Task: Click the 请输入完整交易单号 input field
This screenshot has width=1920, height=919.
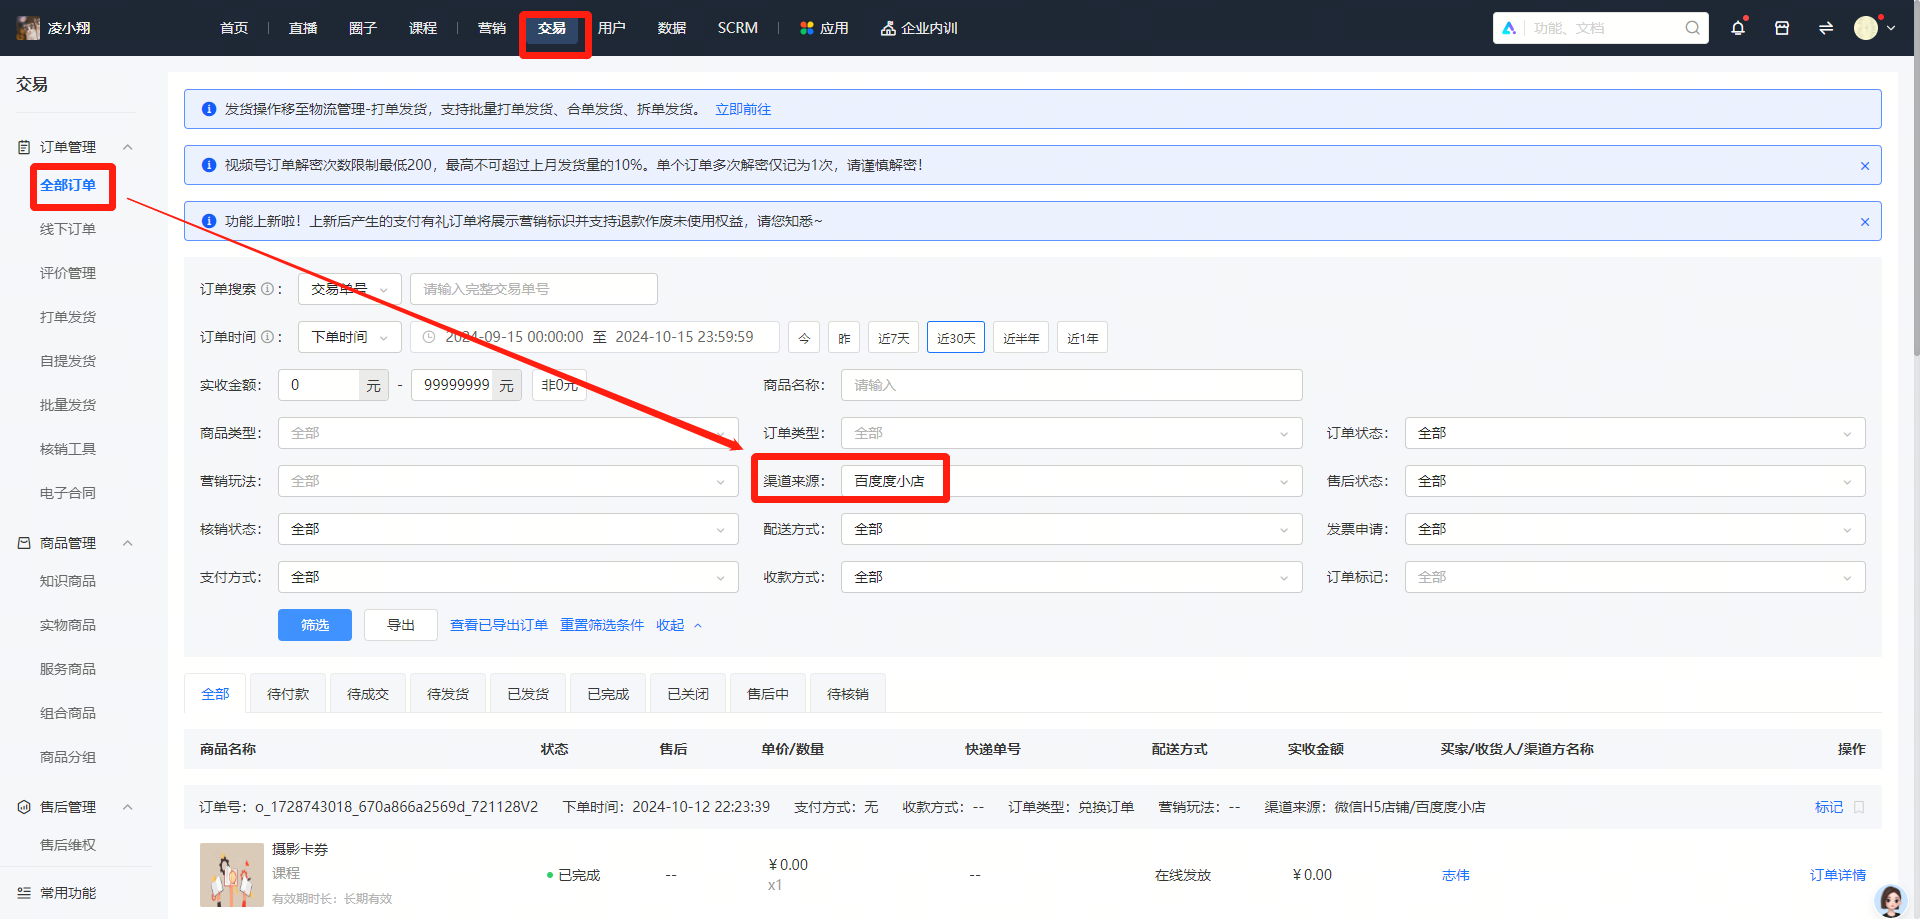Action: (x=534, y=289)
